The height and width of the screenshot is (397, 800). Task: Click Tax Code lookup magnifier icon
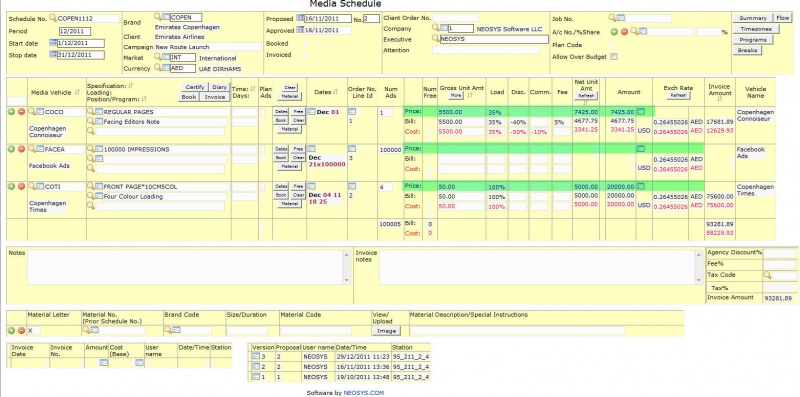[x=767, y=276]
